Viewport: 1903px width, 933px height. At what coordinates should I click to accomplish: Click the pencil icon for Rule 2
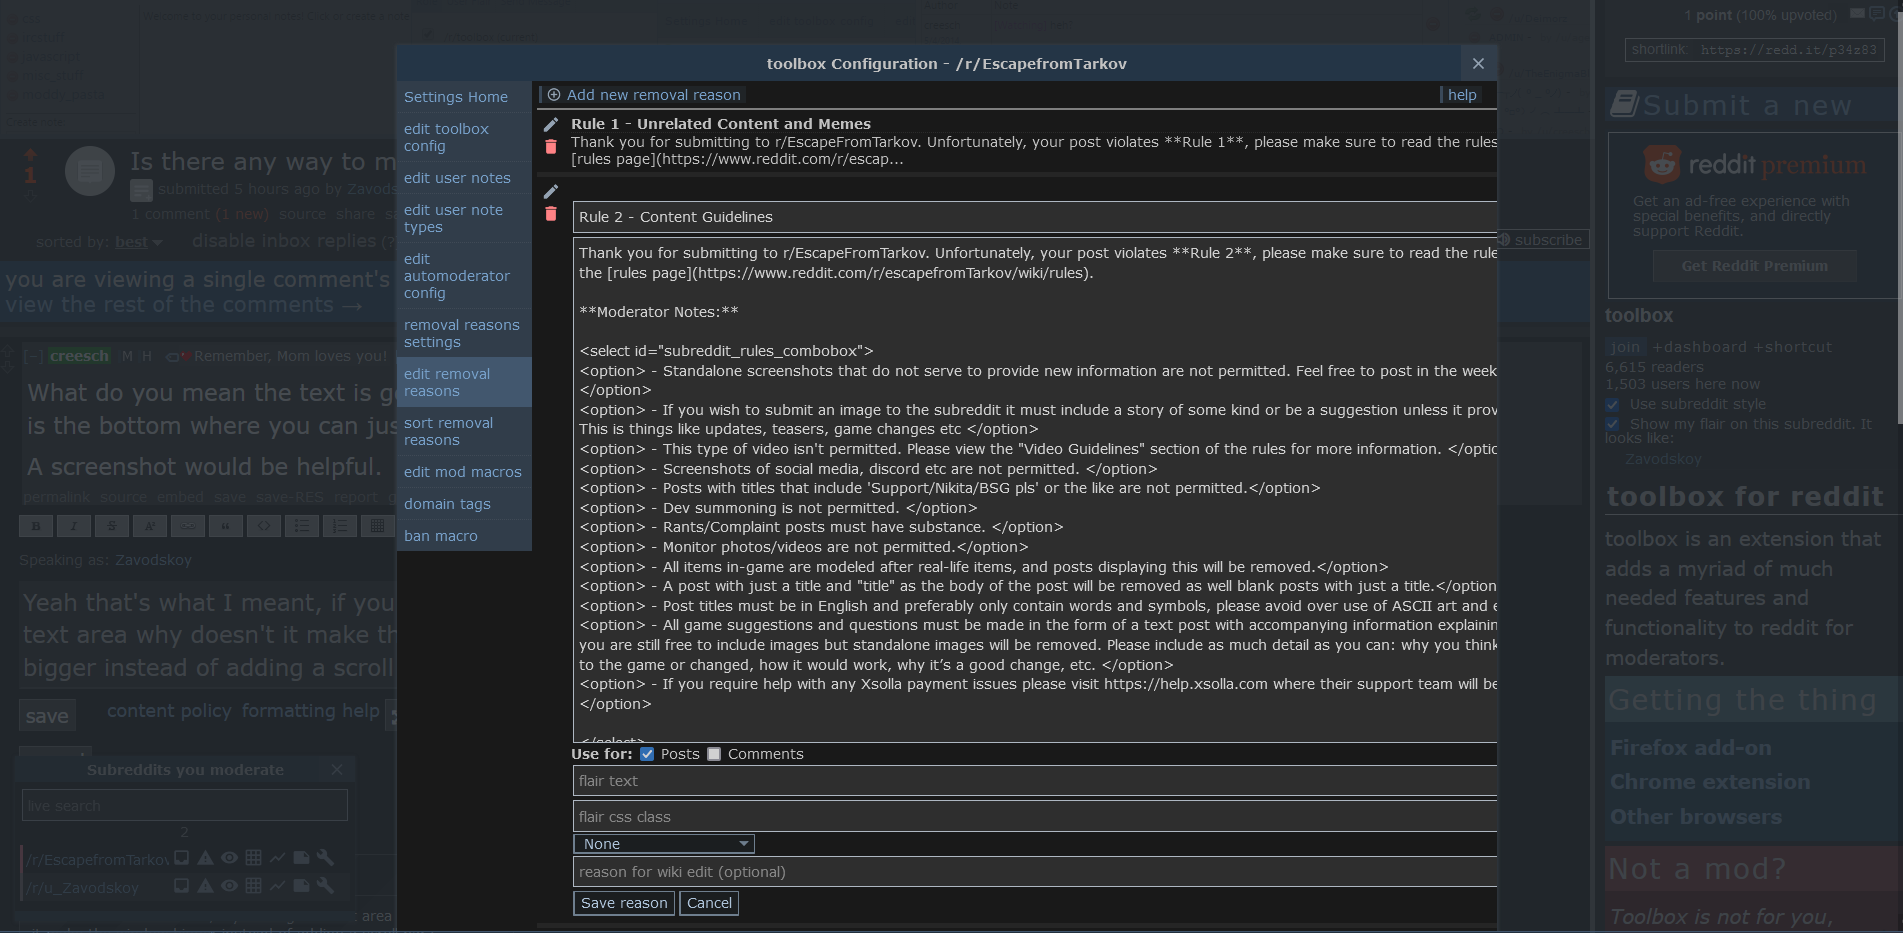(550, 192)
